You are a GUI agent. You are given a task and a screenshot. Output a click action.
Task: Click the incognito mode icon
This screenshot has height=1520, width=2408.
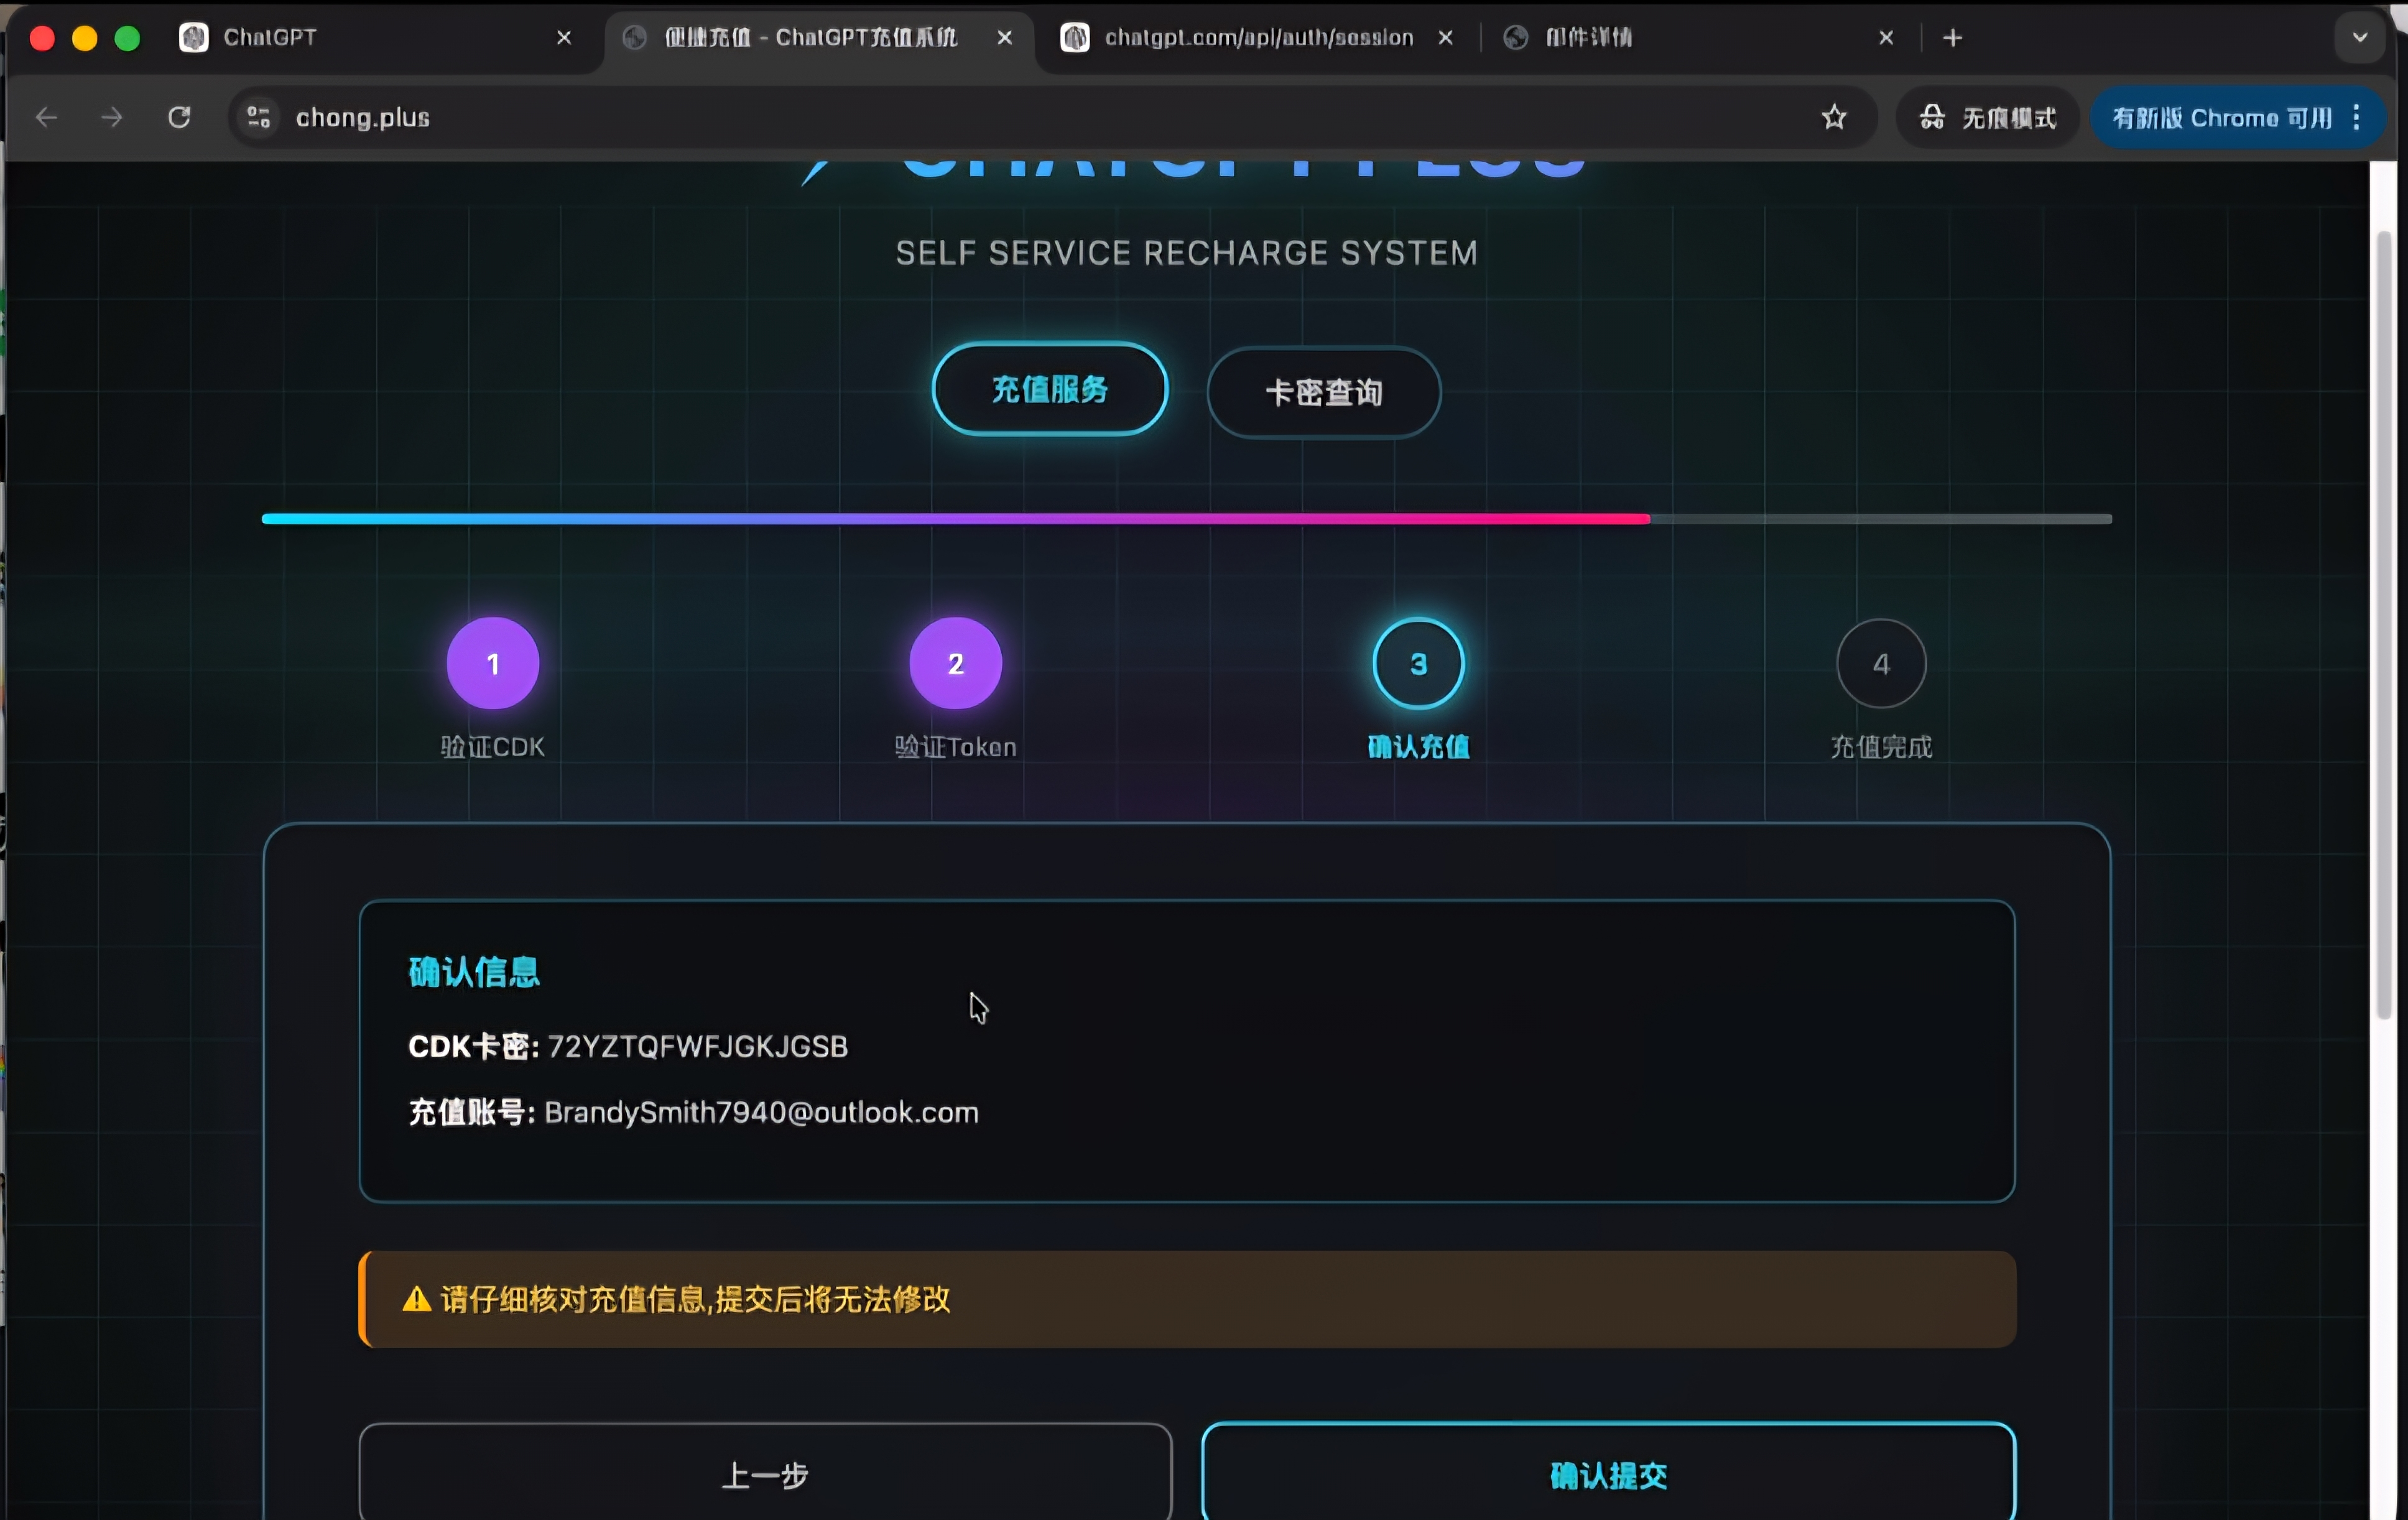1931,118
